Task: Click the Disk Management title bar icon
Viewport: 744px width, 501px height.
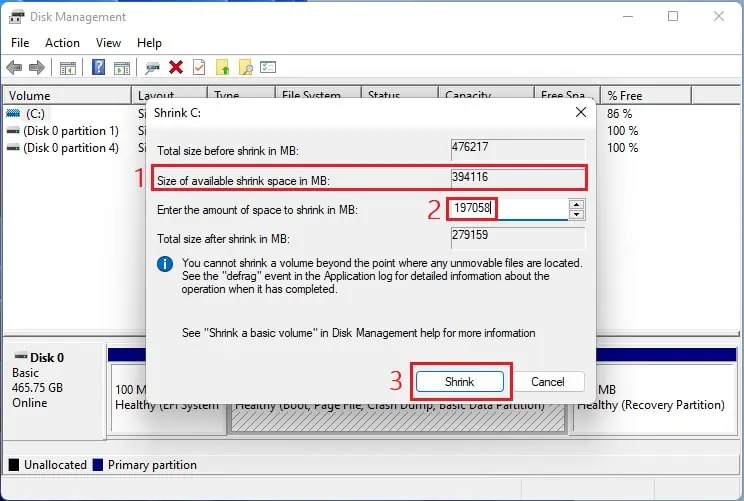Action: (16, 17)
